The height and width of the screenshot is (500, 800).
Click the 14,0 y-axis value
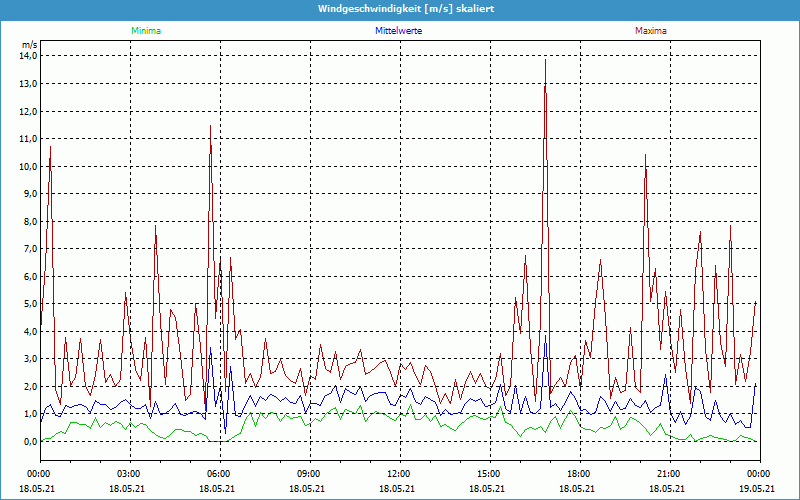click(x=28, y=56)
